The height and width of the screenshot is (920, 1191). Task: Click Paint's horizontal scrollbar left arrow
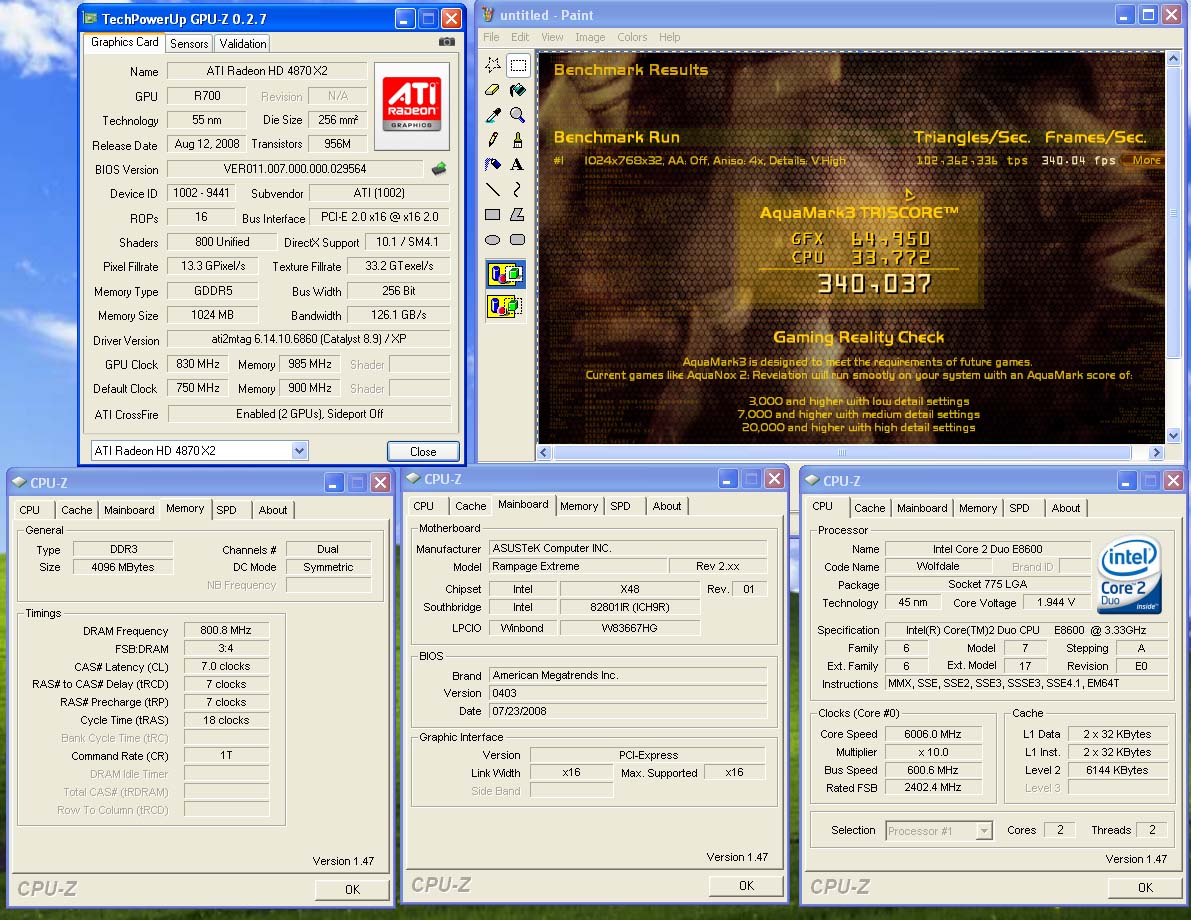point(544,453)
